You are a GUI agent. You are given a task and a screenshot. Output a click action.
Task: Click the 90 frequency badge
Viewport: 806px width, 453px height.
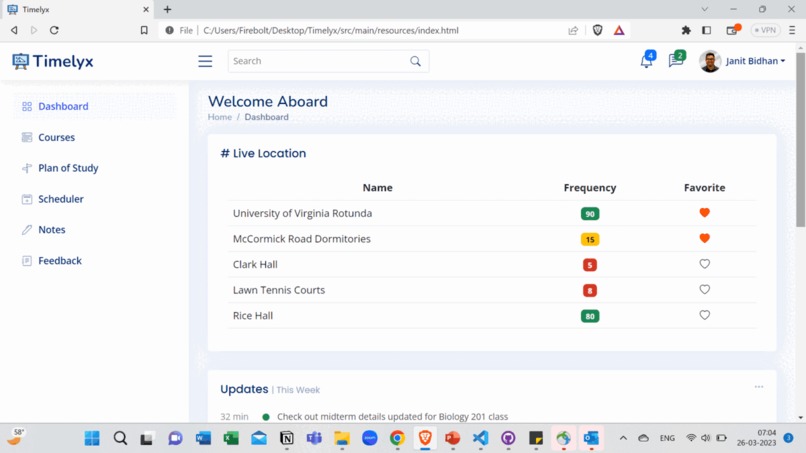pos(590,214)
